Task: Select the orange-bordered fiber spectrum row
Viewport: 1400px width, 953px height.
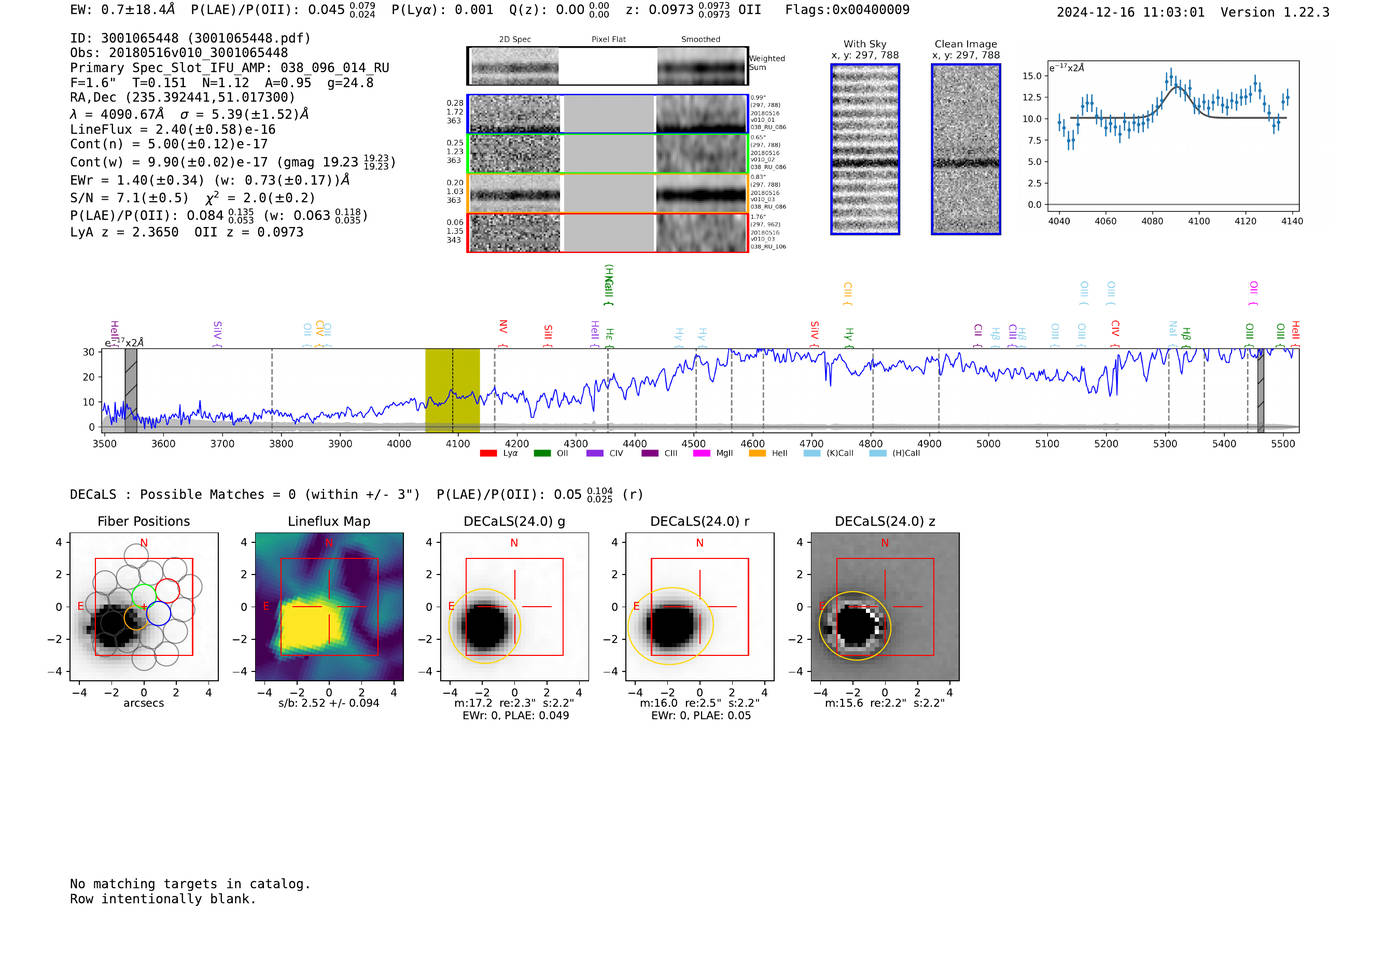Action: click(x=608, y=193)
